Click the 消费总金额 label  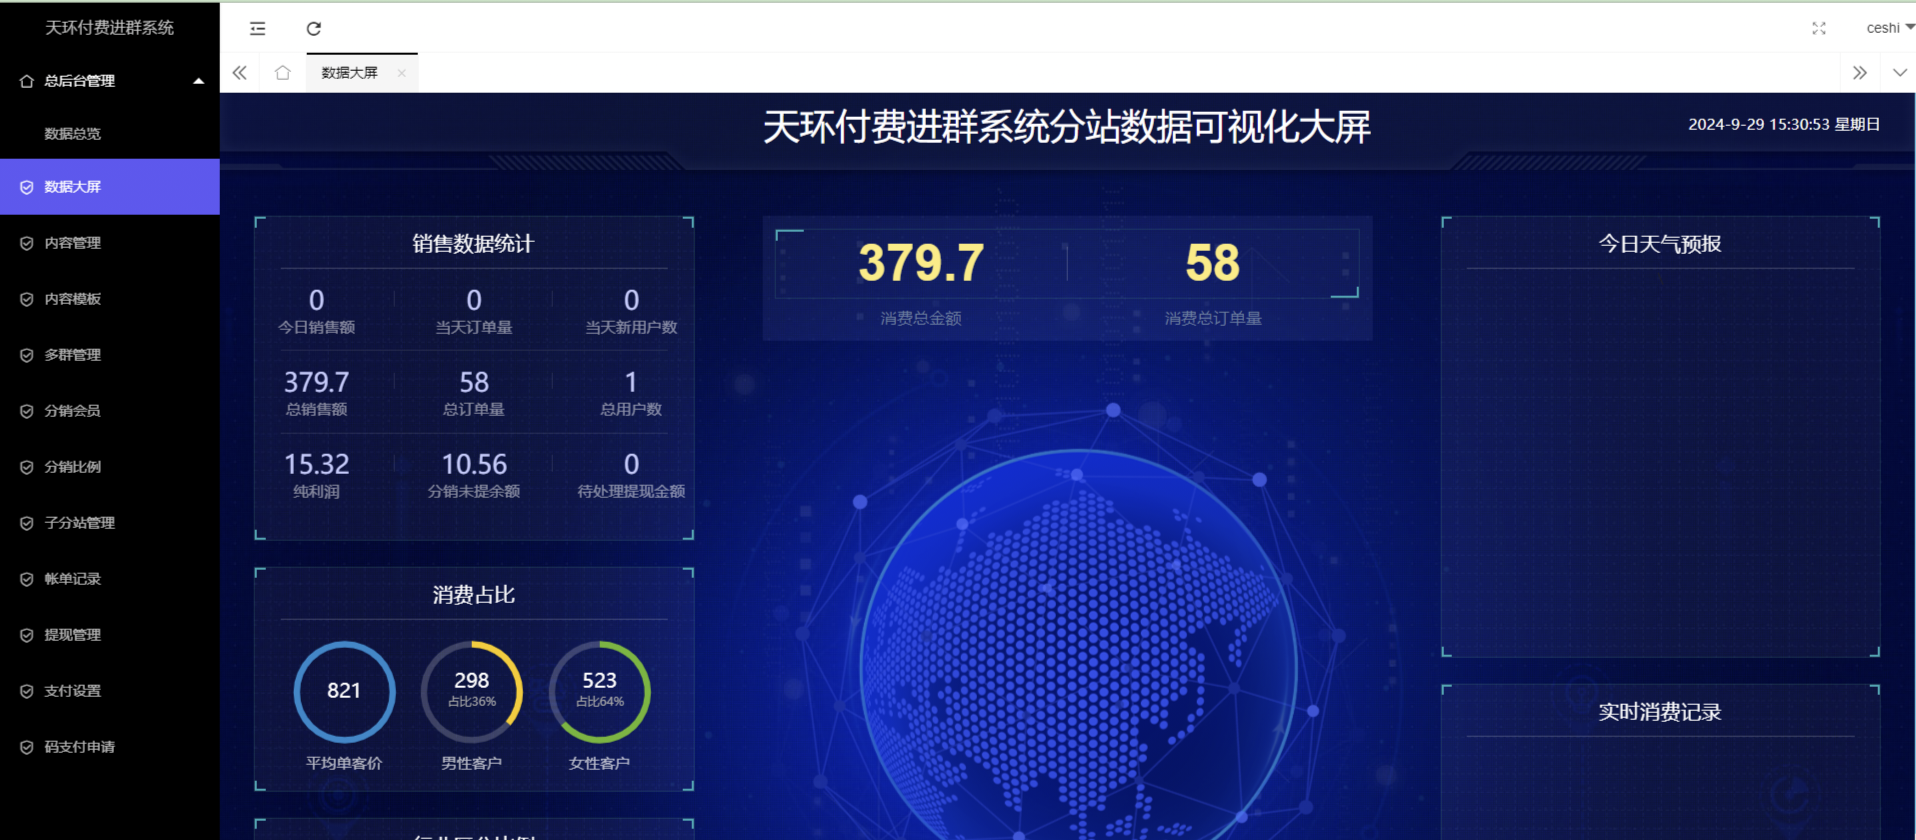[x=921, y=318]
